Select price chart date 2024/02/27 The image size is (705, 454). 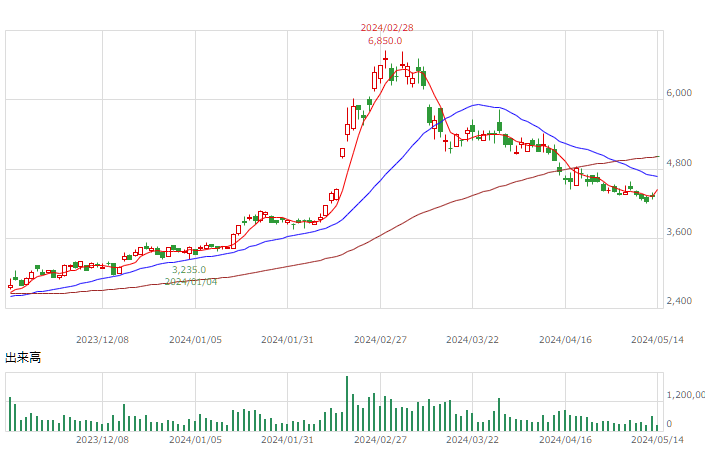tap(380, 340)
